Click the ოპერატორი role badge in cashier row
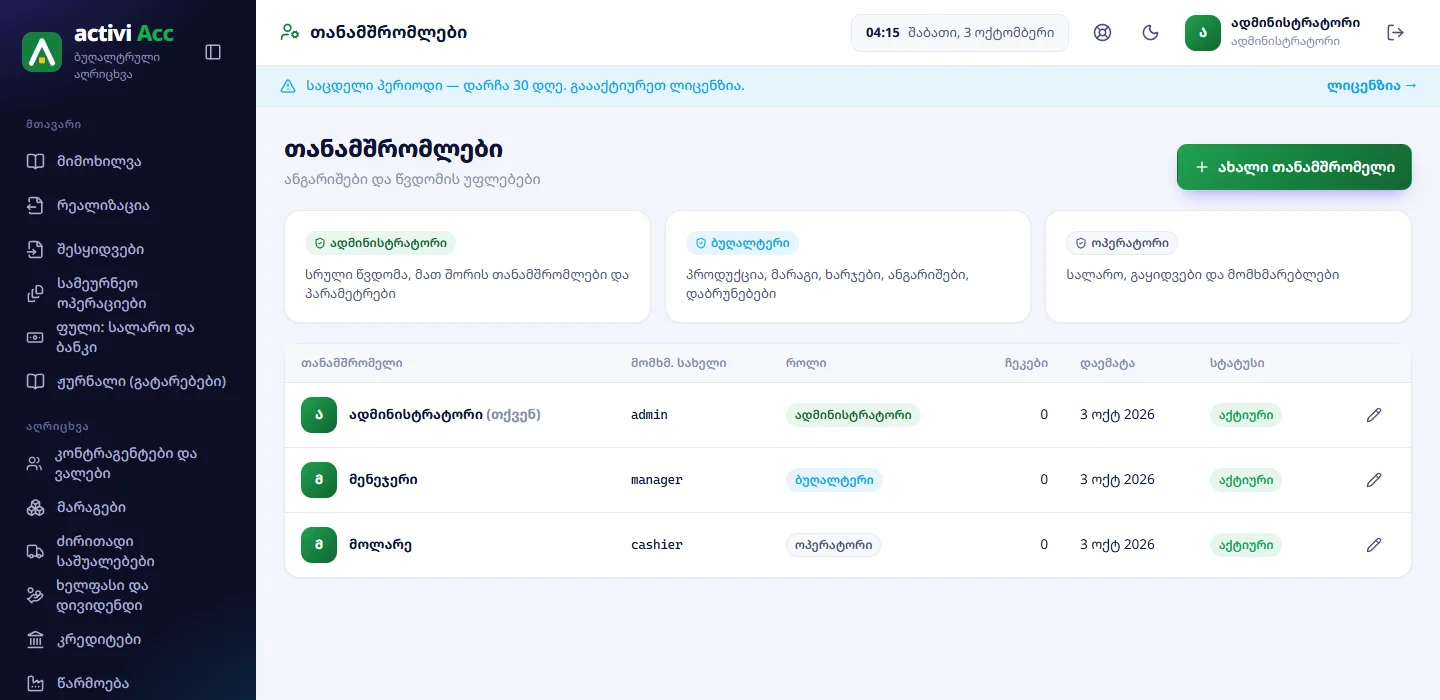The width and height of the screenshot is (1440, 700). click(833, 545)
